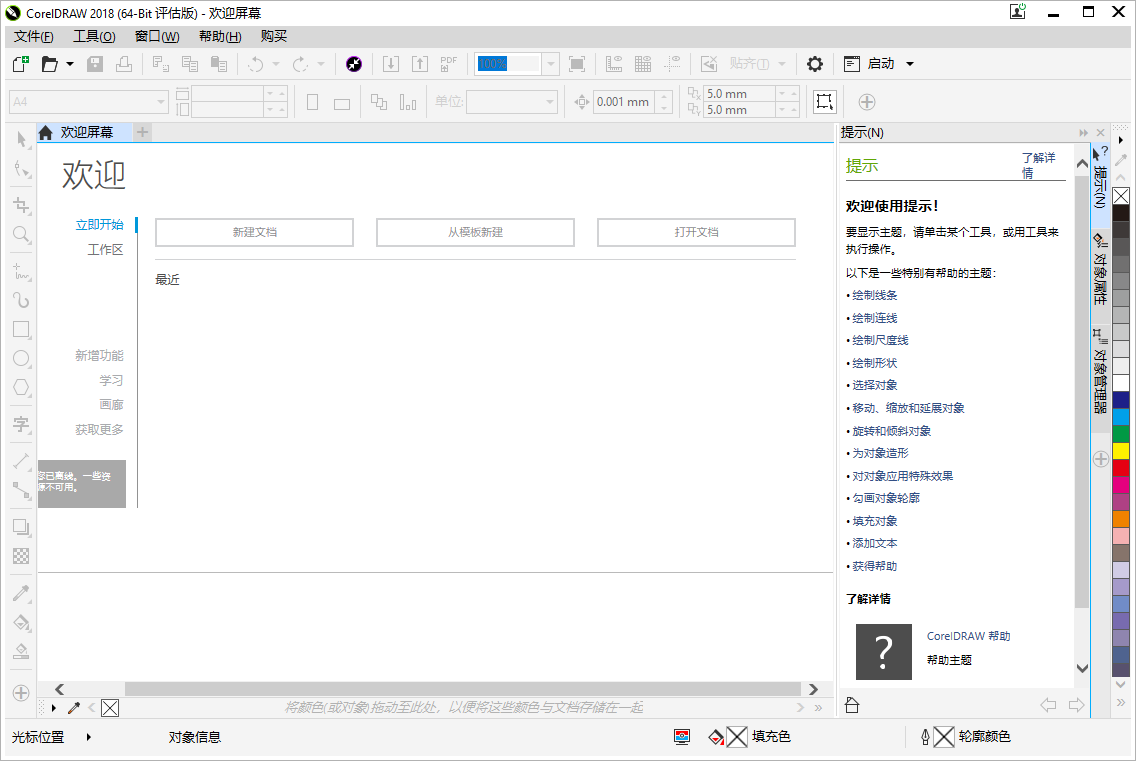Viewport: 1136px width, 761px height.
Task: Click the 新建文档 button
Action: coord(254,233)
